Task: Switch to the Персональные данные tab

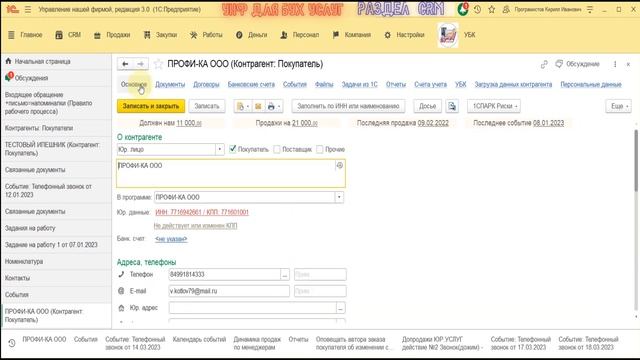Action: [x=591, y=84]
